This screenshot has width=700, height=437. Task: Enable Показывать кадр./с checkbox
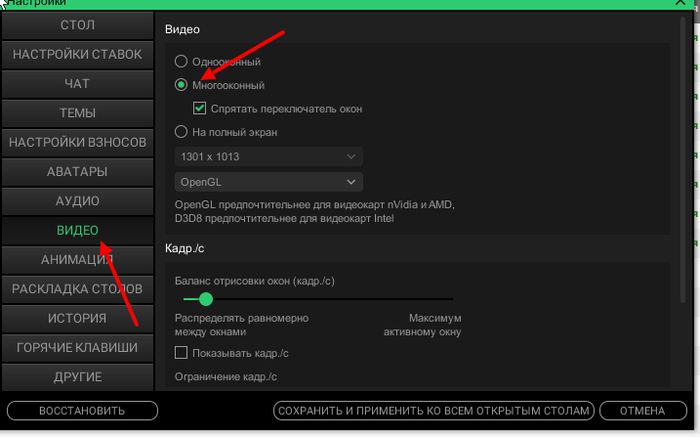coord(181,353)
